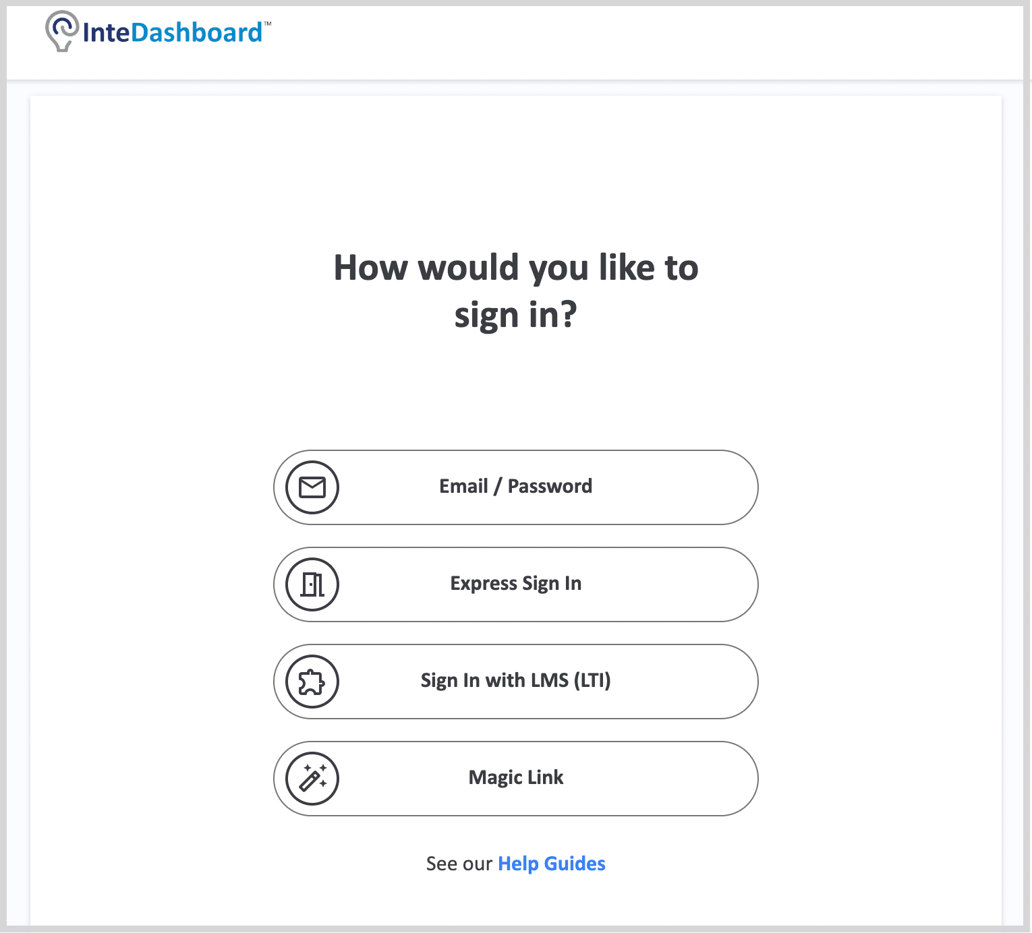Click the envelope icon for Email/Password sign in
The width and height of the screenshot is (1032, 933).
point(312,487)
